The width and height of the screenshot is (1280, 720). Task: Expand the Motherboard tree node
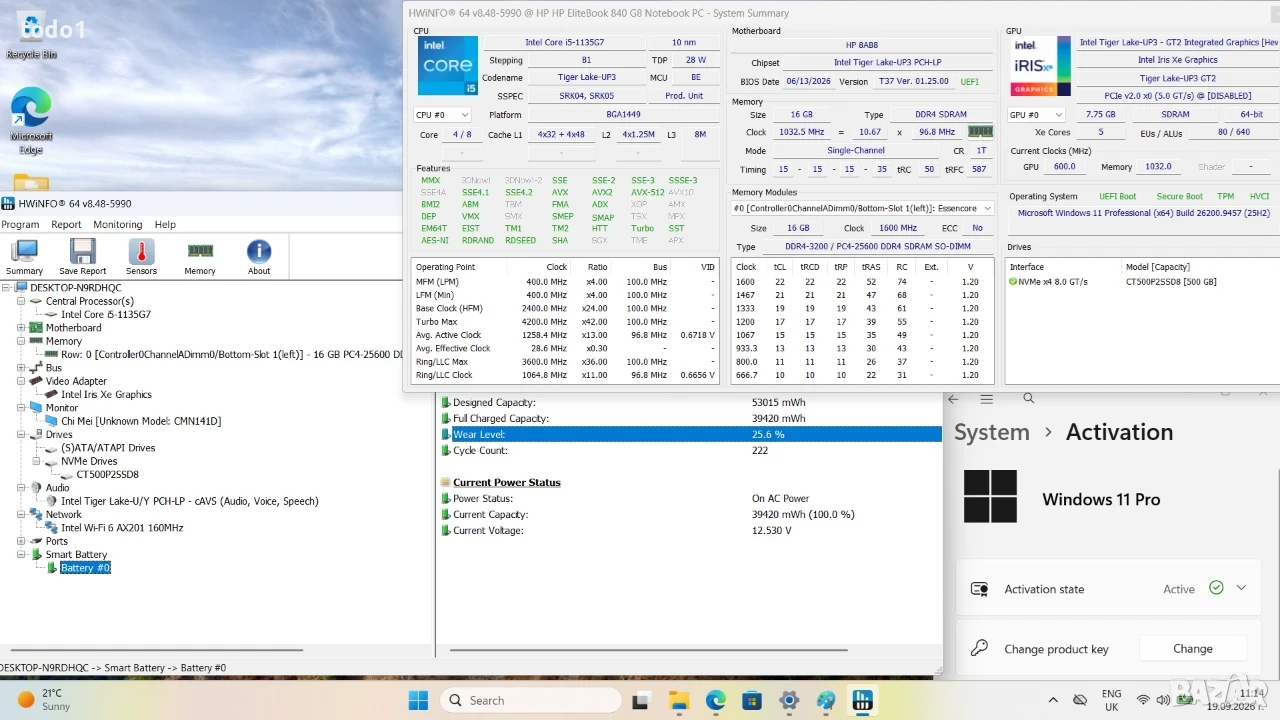tap(22, 327)
